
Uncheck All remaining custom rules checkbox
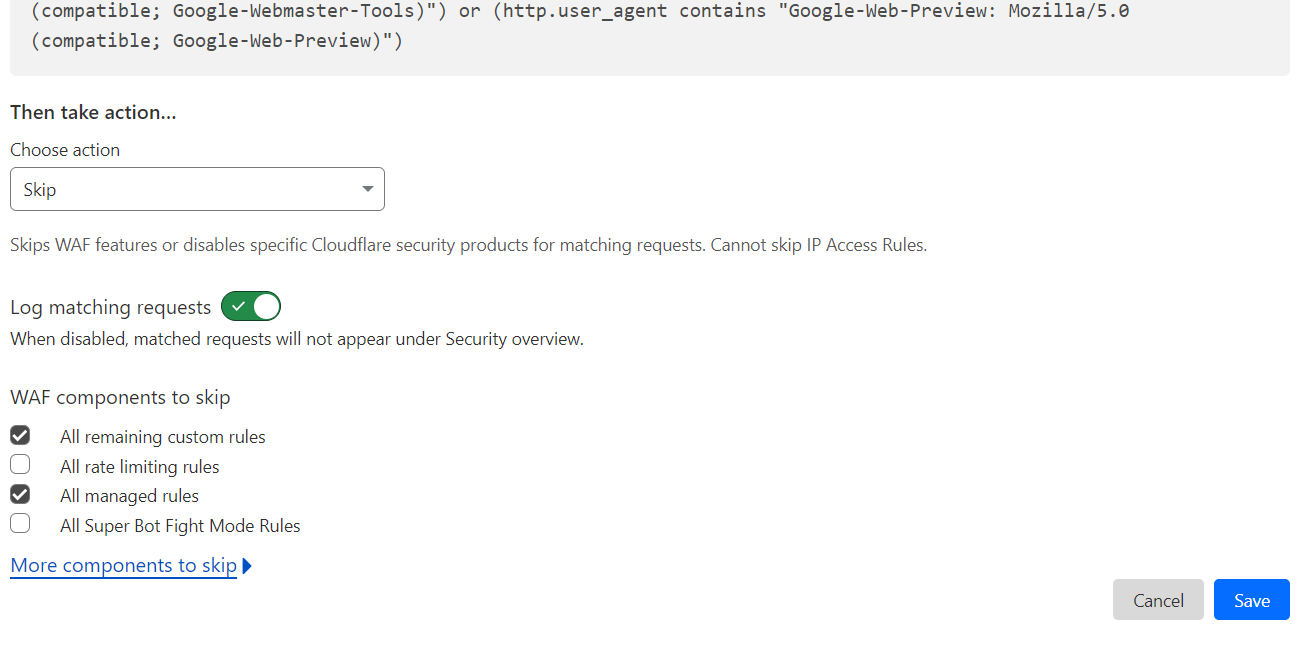pos(20,436)
